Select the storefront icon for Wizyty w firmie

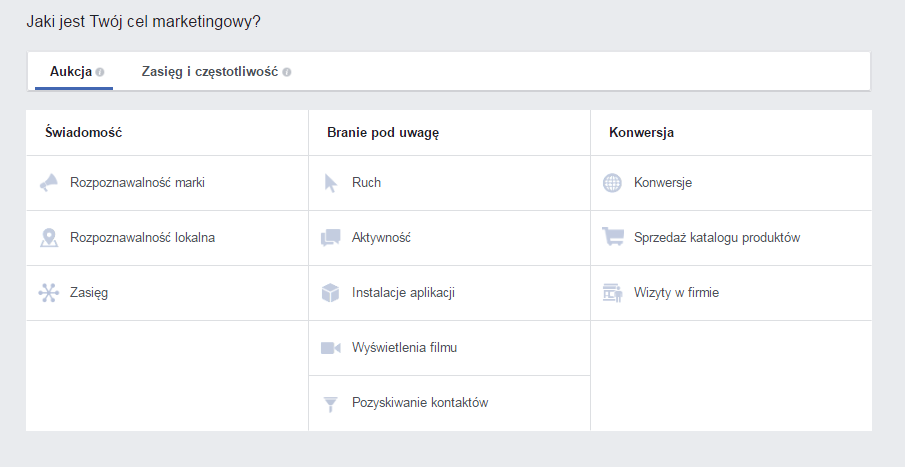click(x=612, y=293)
